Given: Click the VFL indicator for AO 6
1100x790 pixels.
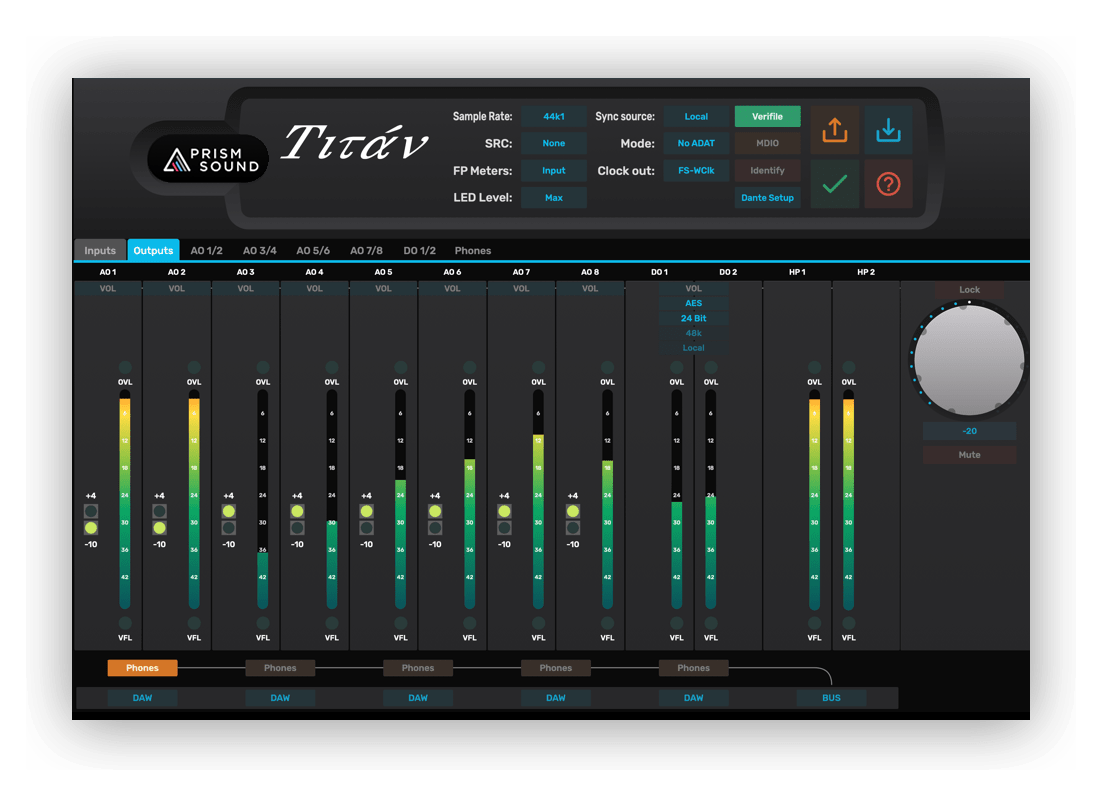Looking at the screenshot, I should pyautogui.click(x=469, y=623).
